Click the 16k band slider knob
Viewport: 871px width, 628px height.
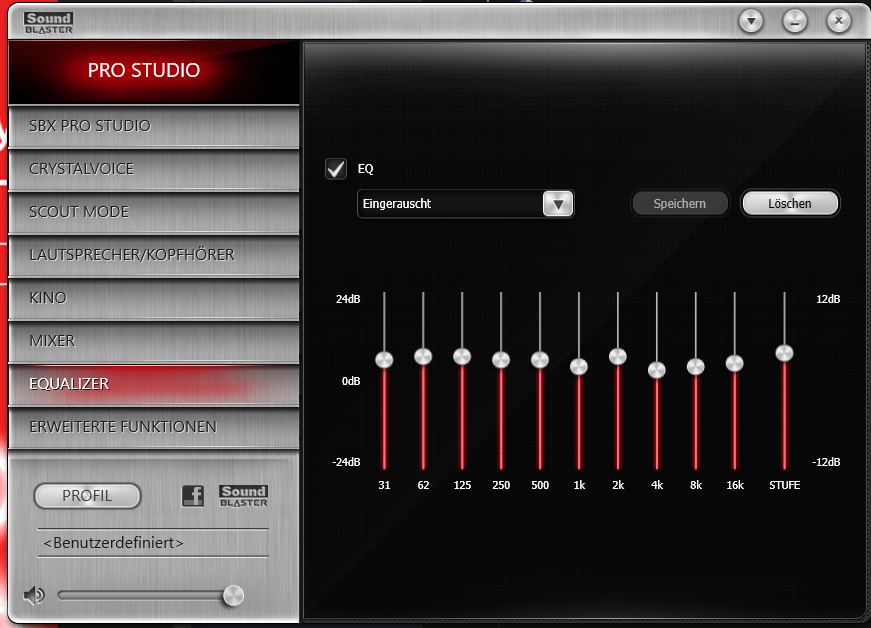coord(734,363)
